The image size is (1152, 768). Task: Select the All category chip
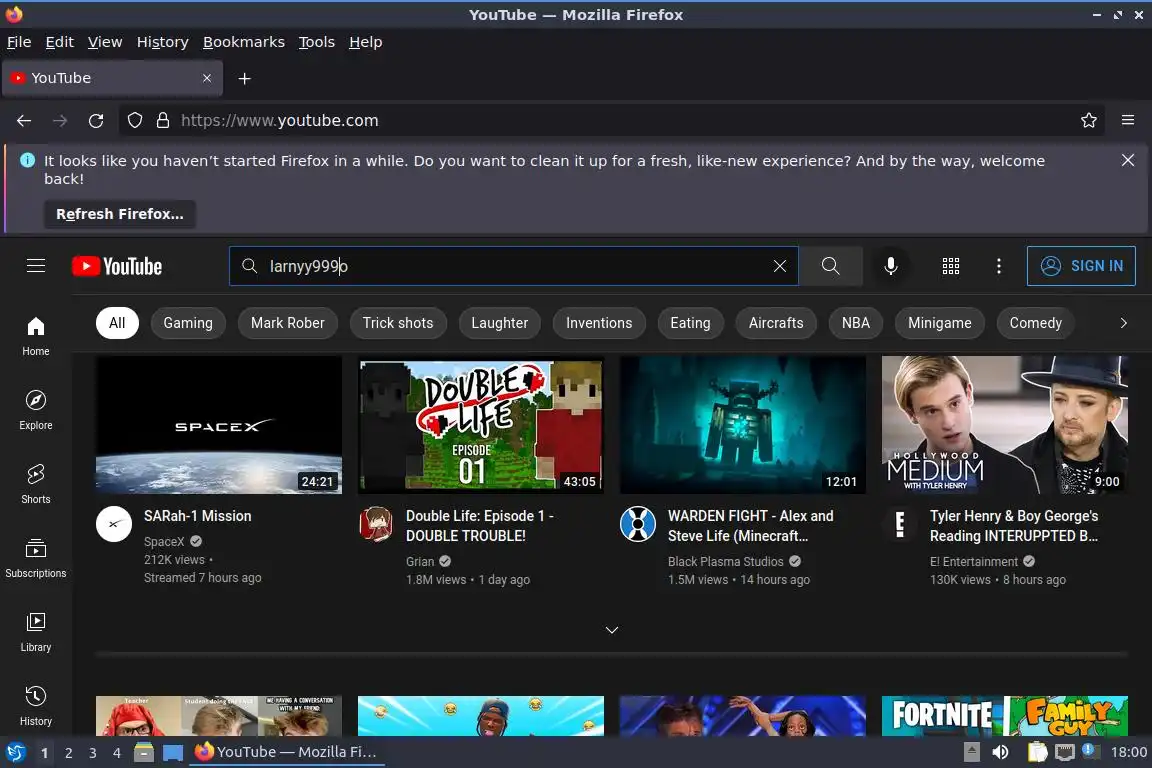[117, 323]
